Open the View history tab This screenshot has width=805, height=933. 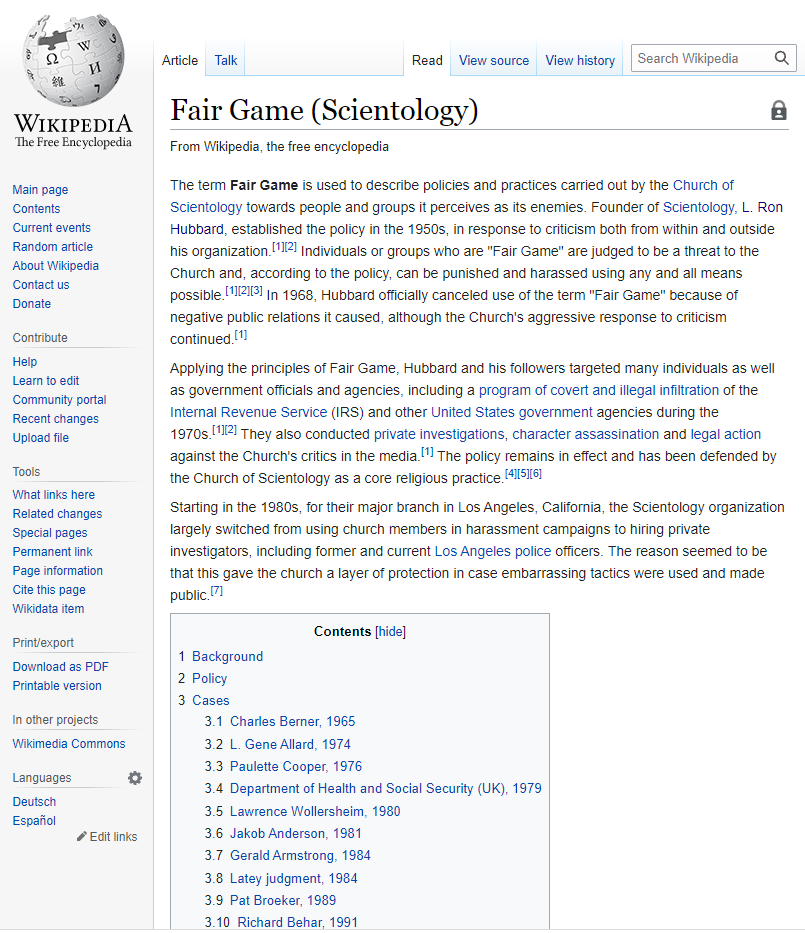(x=579, y=60)
